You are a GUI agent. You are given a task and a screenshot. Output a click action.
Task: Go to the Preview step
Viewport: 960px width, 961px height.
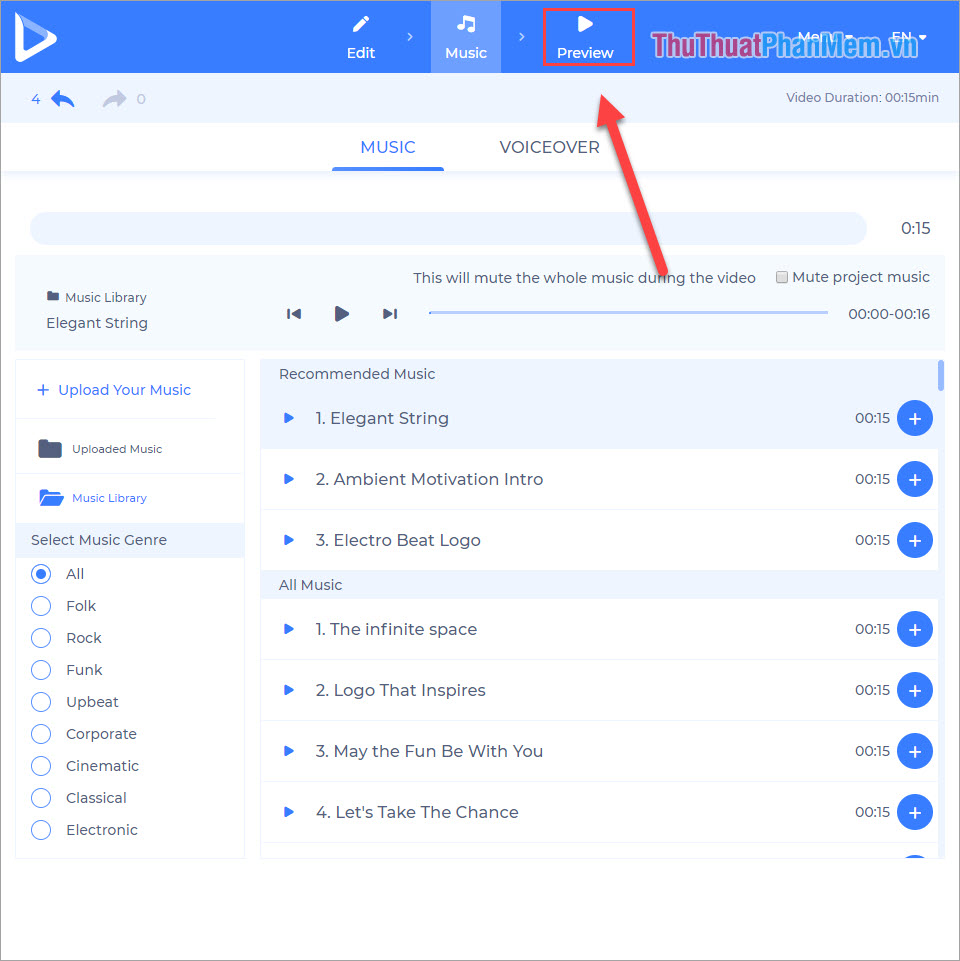pyautogui.click(x=586, y=37)
